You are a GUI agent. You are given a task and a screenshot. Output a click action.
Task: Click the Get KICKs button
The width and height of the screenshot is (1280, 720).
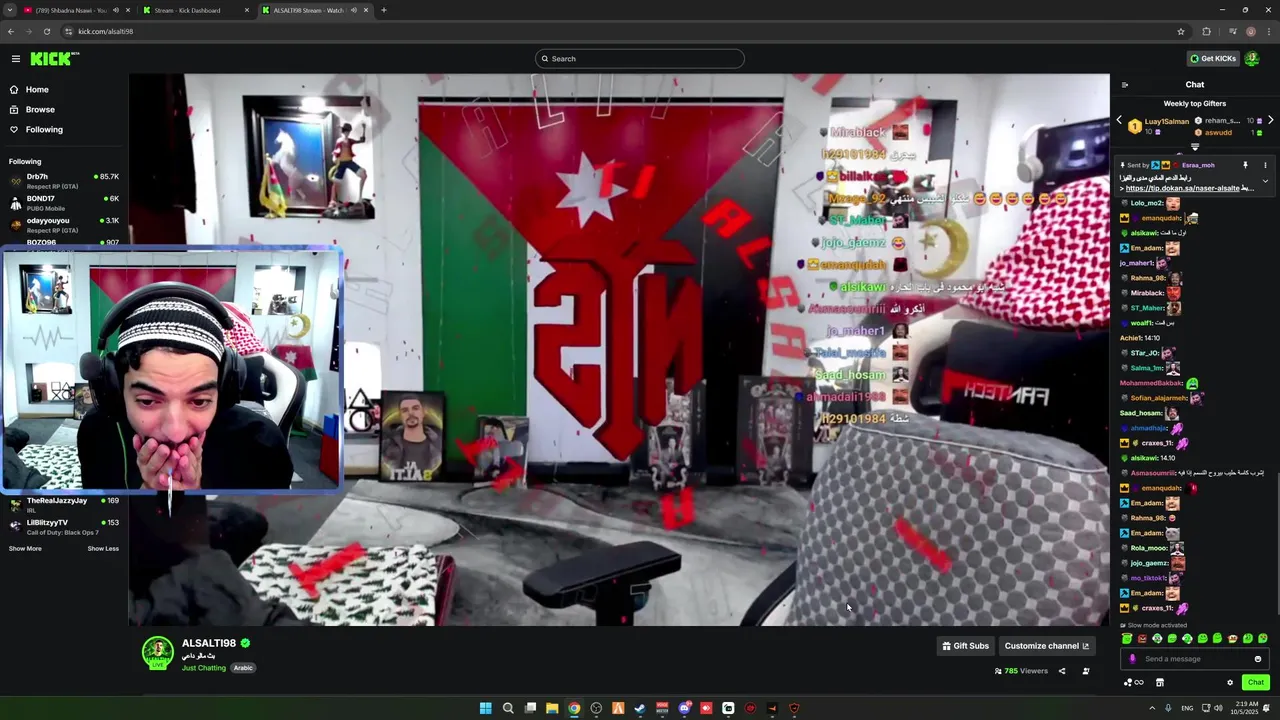point(1212,59)
